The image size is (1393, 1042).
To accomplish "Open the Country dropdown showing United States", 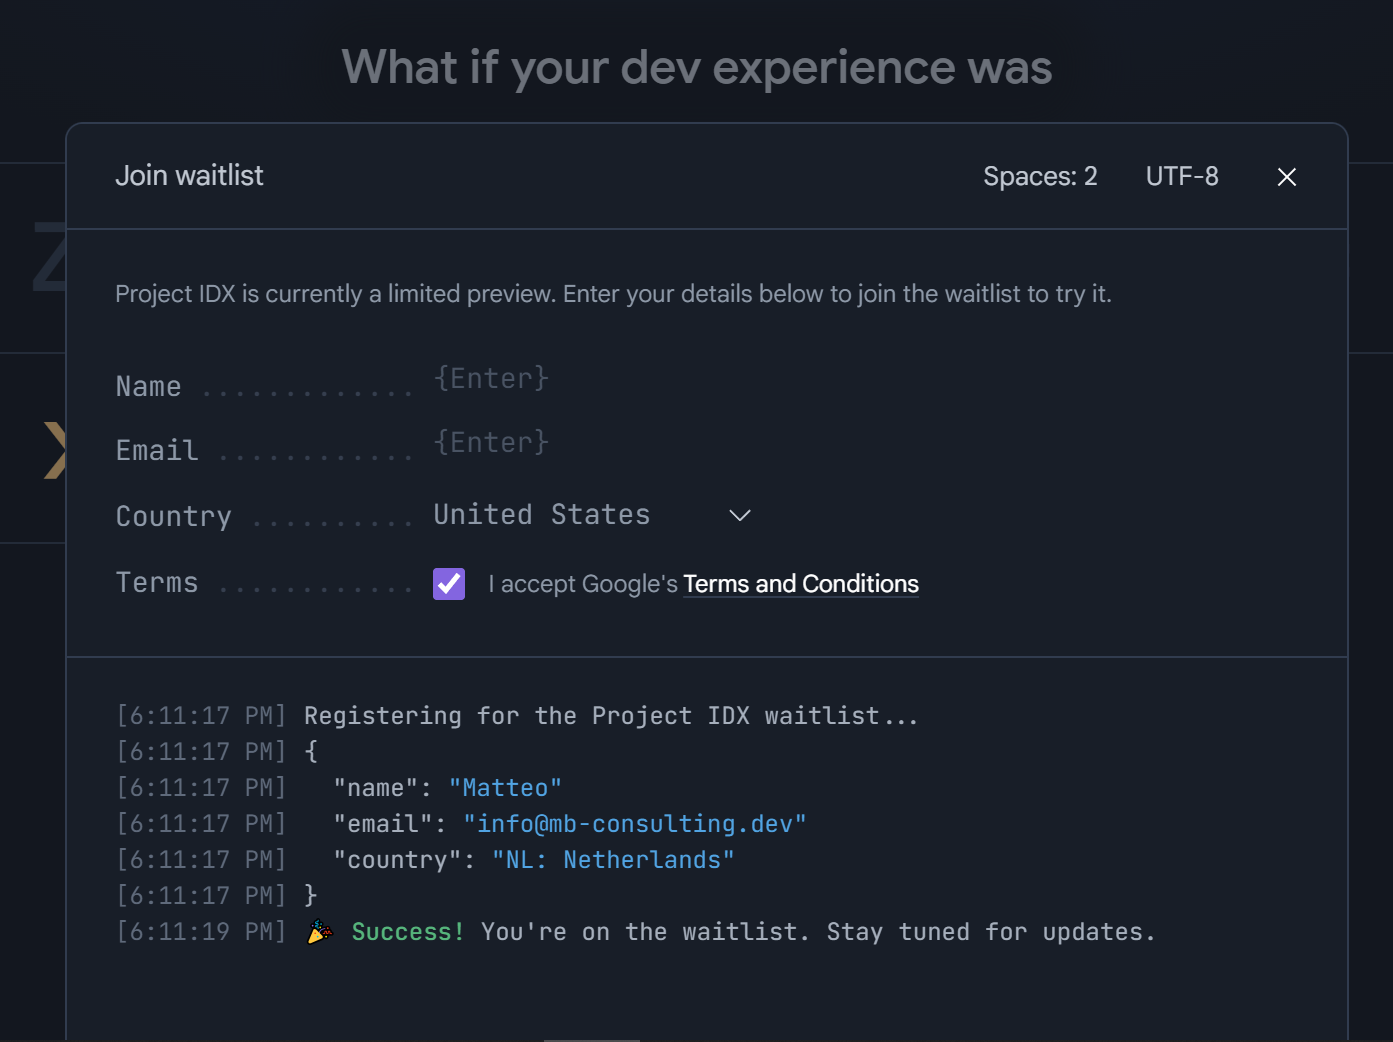I will 592,515.
